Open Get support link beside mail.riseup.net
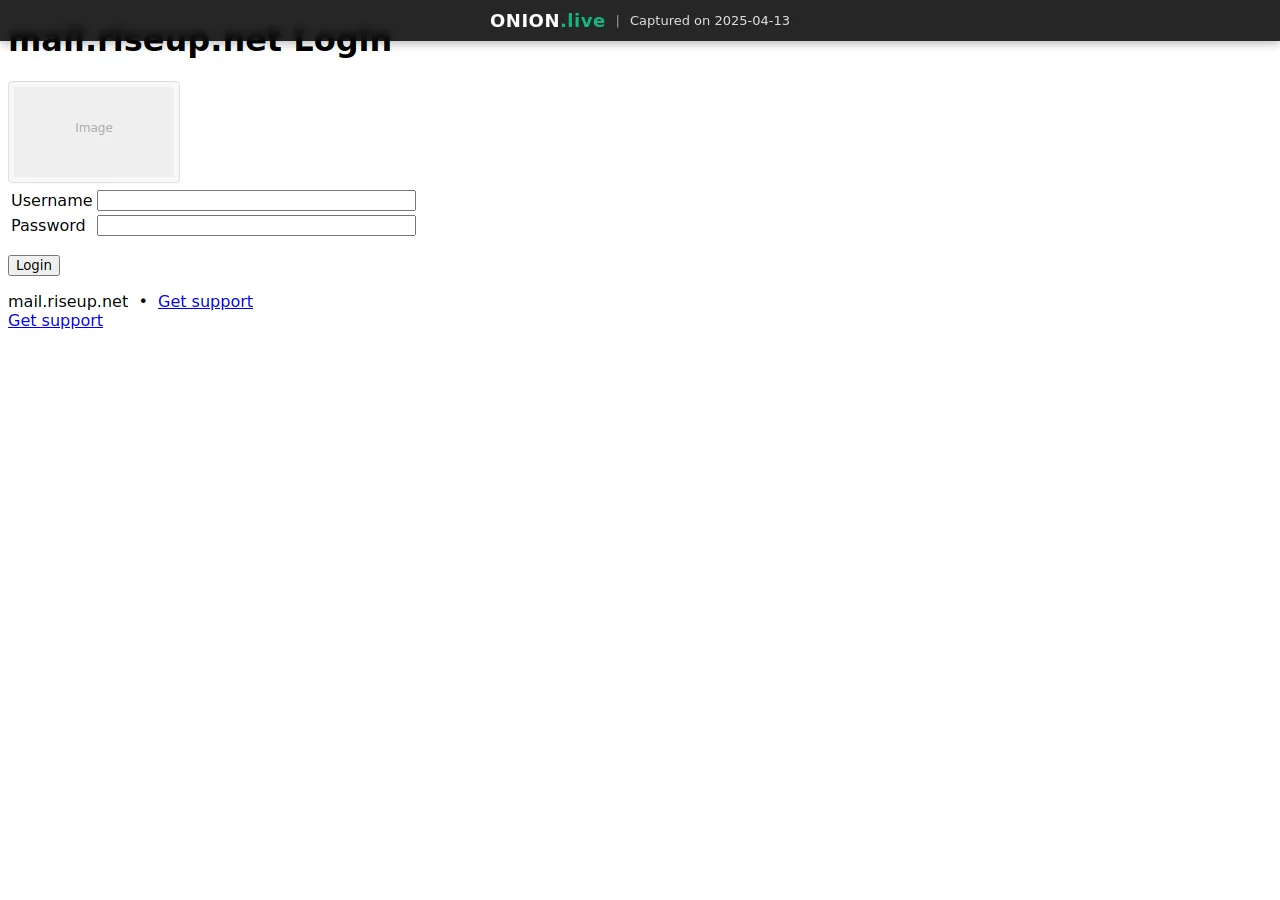Screen dimensions: 1280x900 (205, 301)
